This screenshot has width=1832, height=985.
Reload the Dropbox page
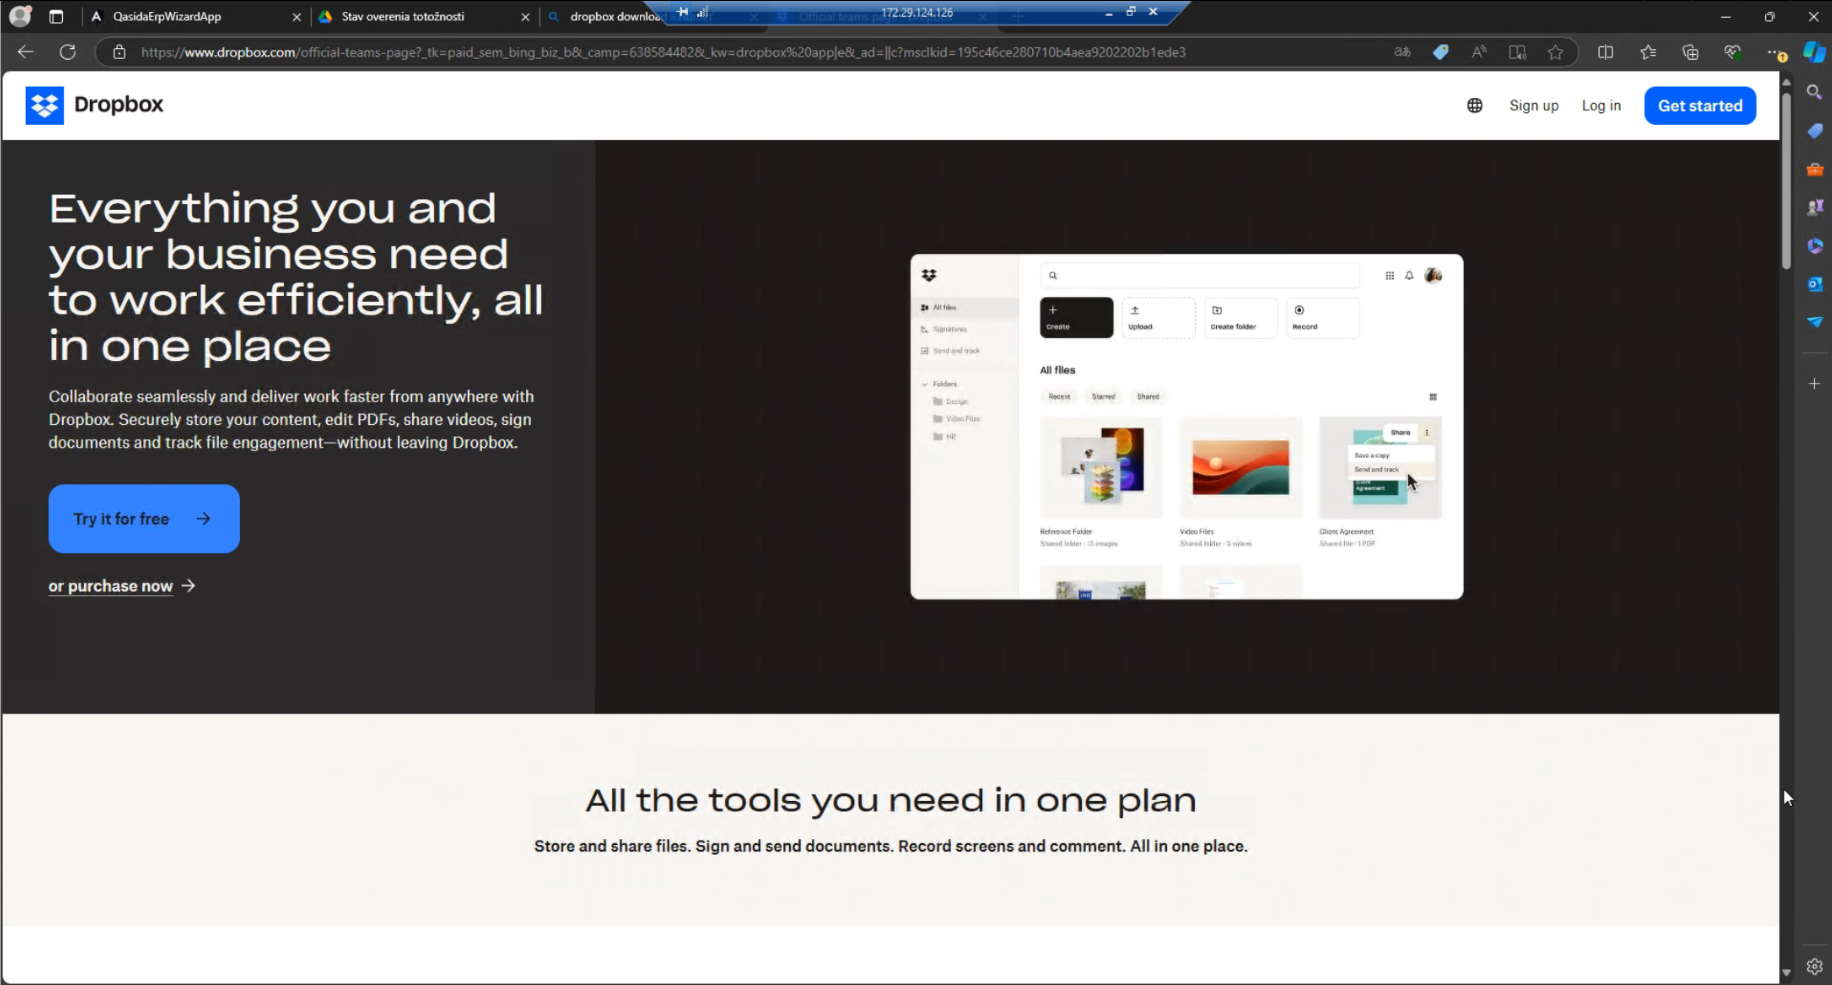(68, 52)
